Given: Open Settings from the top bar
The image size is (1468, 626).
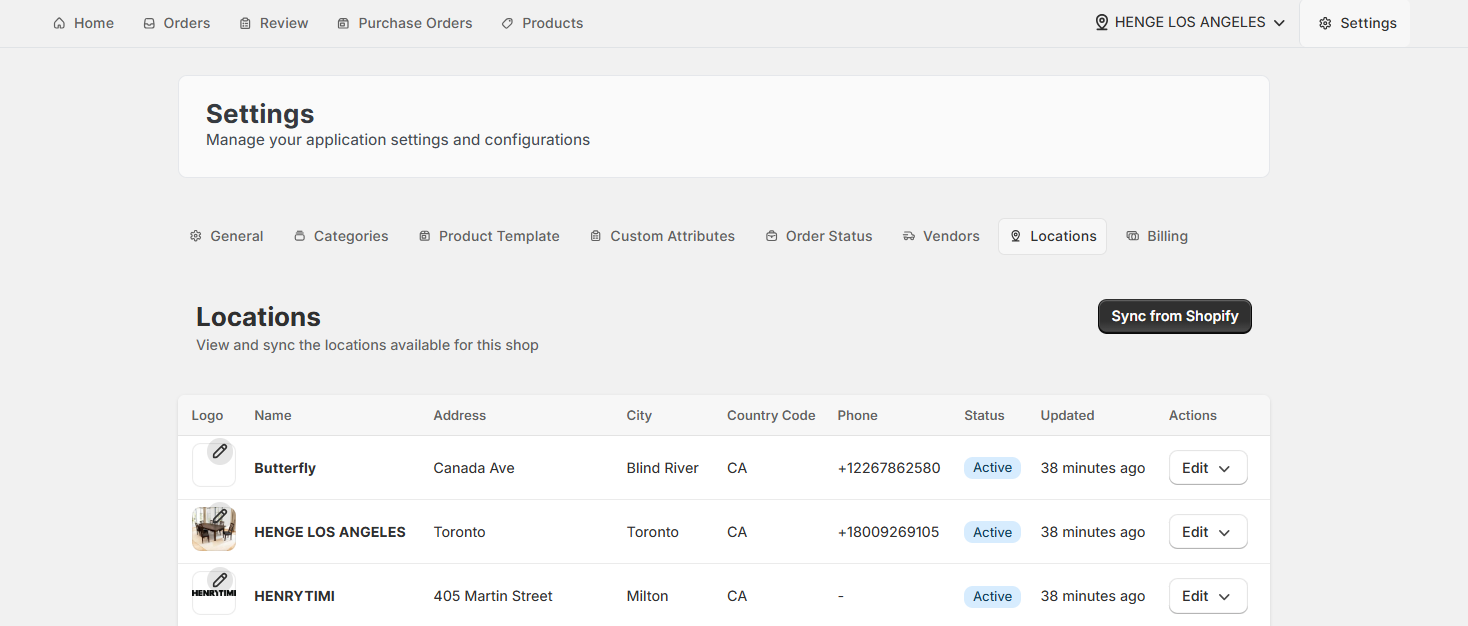Looking at the screenshot, I should click(1355, 23).
